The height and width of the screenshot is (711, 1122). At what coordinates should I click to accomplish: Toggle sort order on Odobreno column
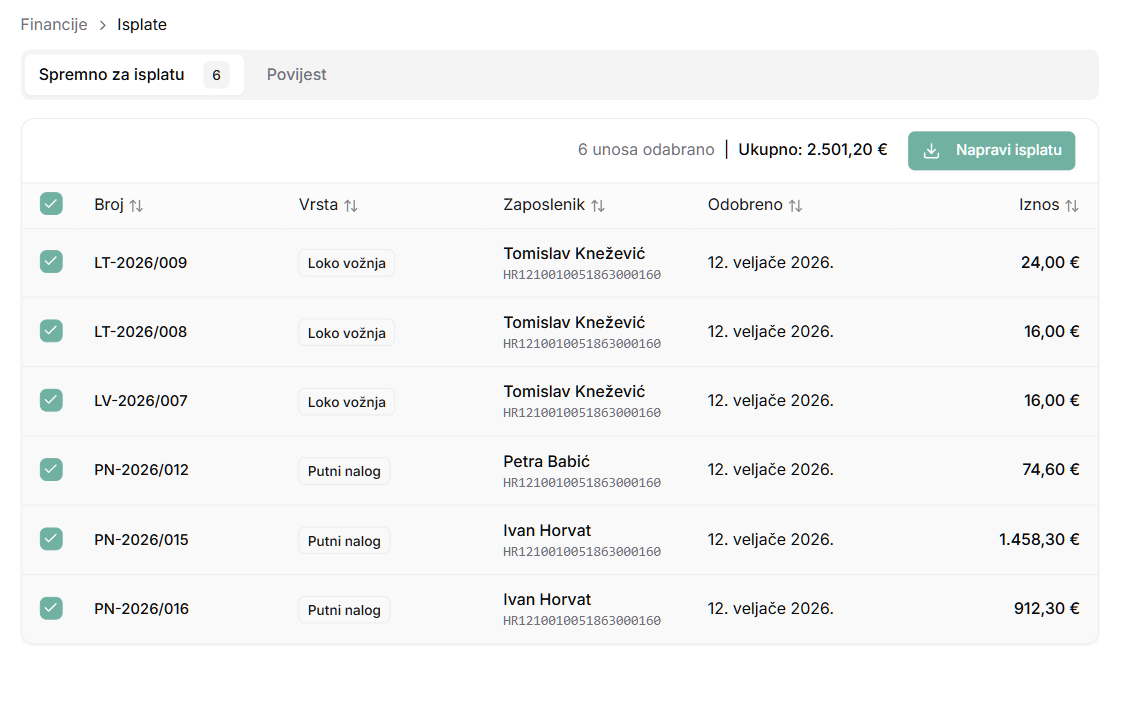[795, 205]
